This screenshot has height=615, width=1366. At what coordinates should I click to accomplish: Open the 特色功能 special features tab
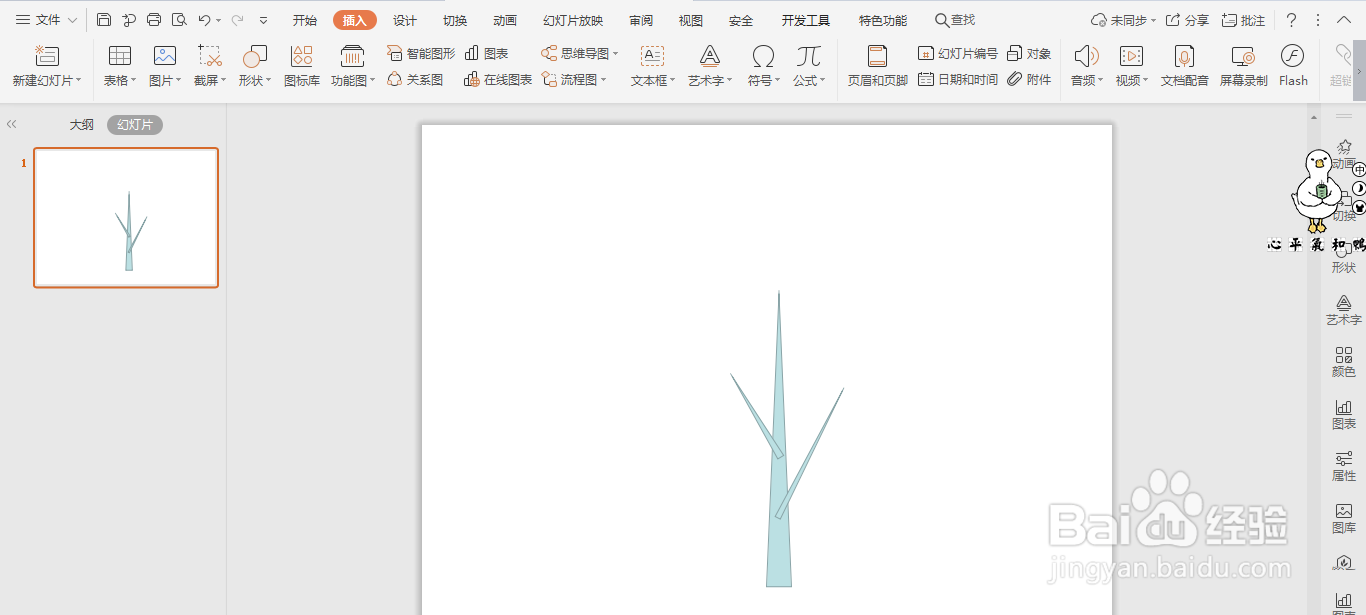(x=883, y=20)
